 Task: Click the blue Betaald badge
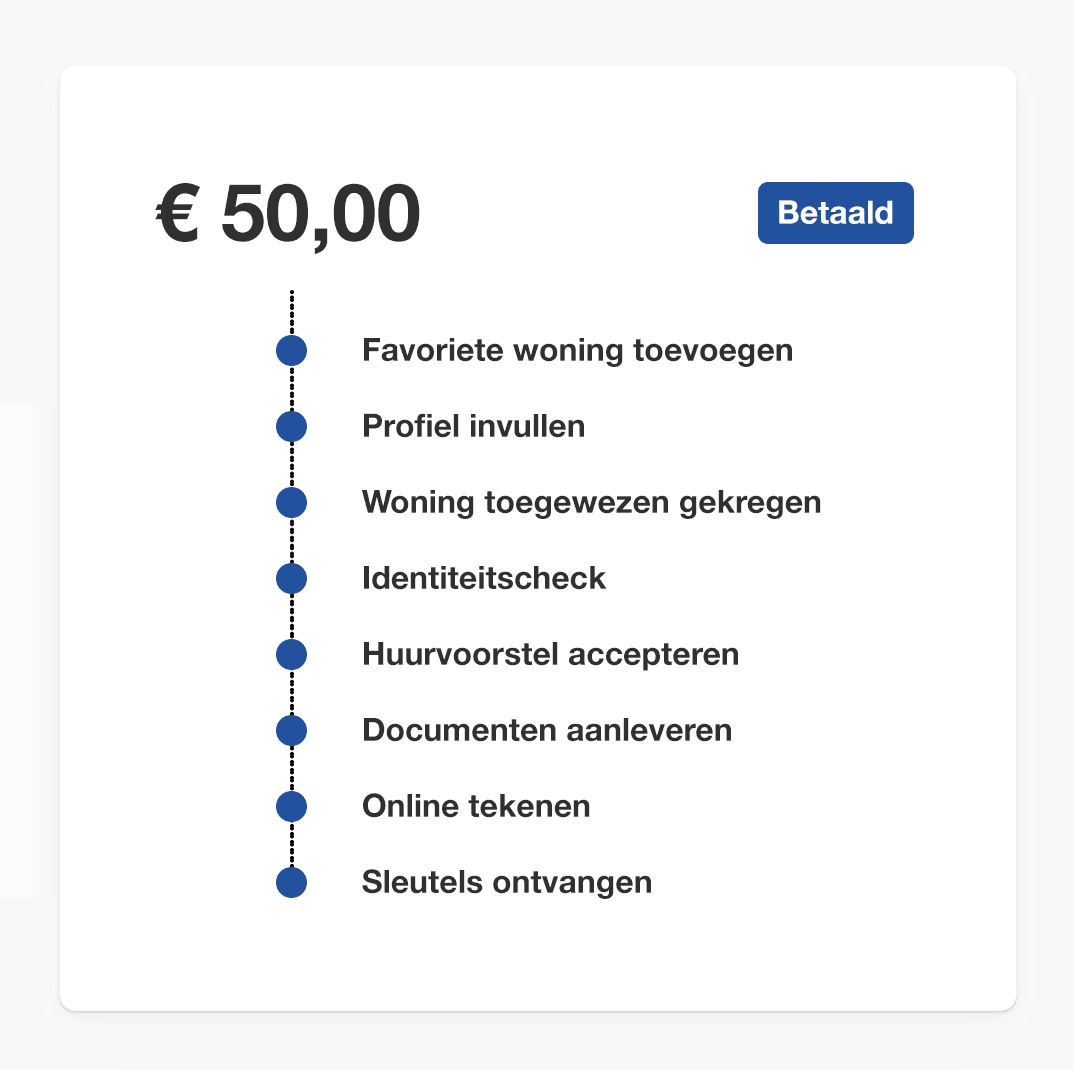click(835, 212)
